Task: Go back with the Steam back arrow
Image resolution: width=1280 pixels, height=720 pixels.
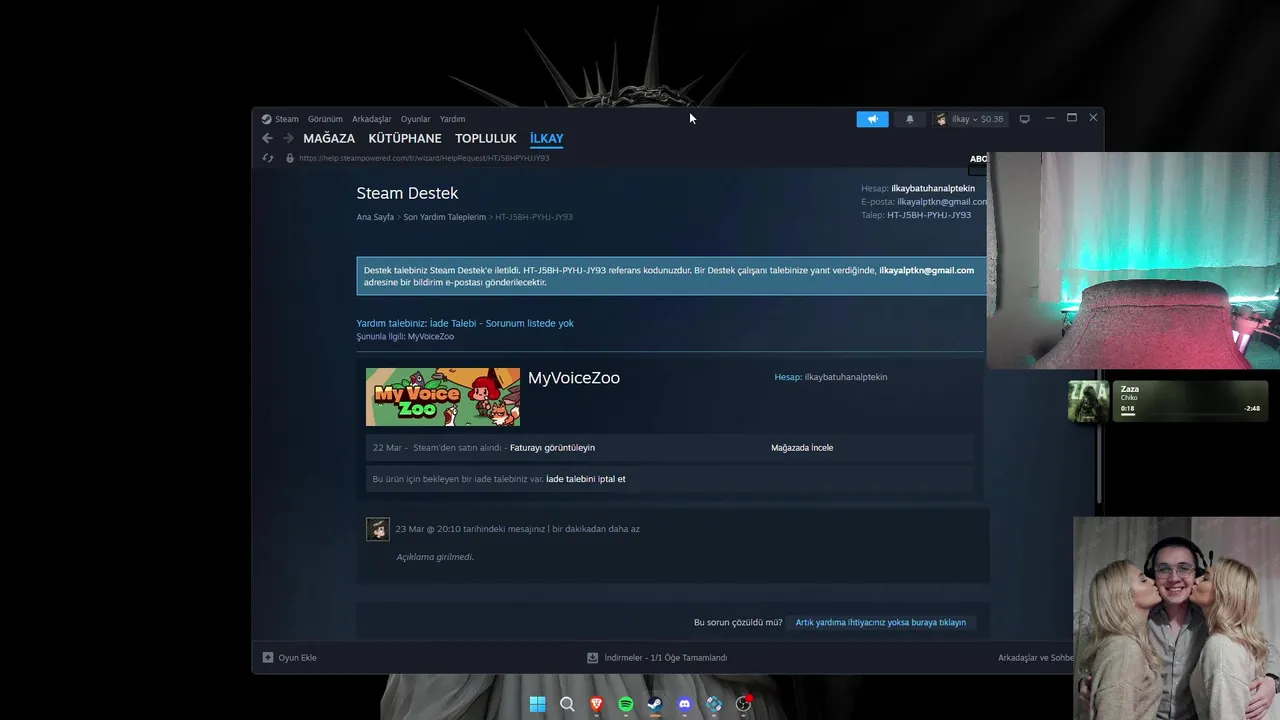Action: click(267, 138)
